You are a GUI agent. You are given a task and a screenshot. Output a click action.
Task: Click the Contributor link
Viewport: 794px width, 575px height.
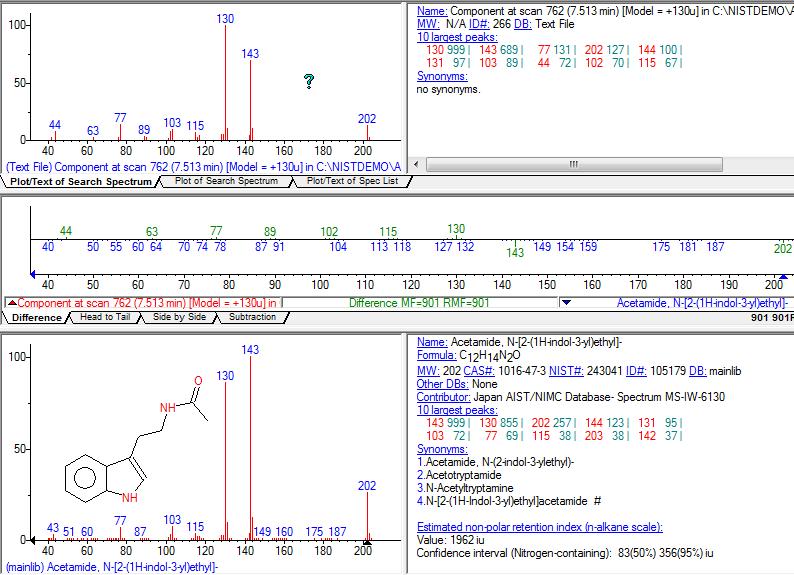(x=444, y=396)
